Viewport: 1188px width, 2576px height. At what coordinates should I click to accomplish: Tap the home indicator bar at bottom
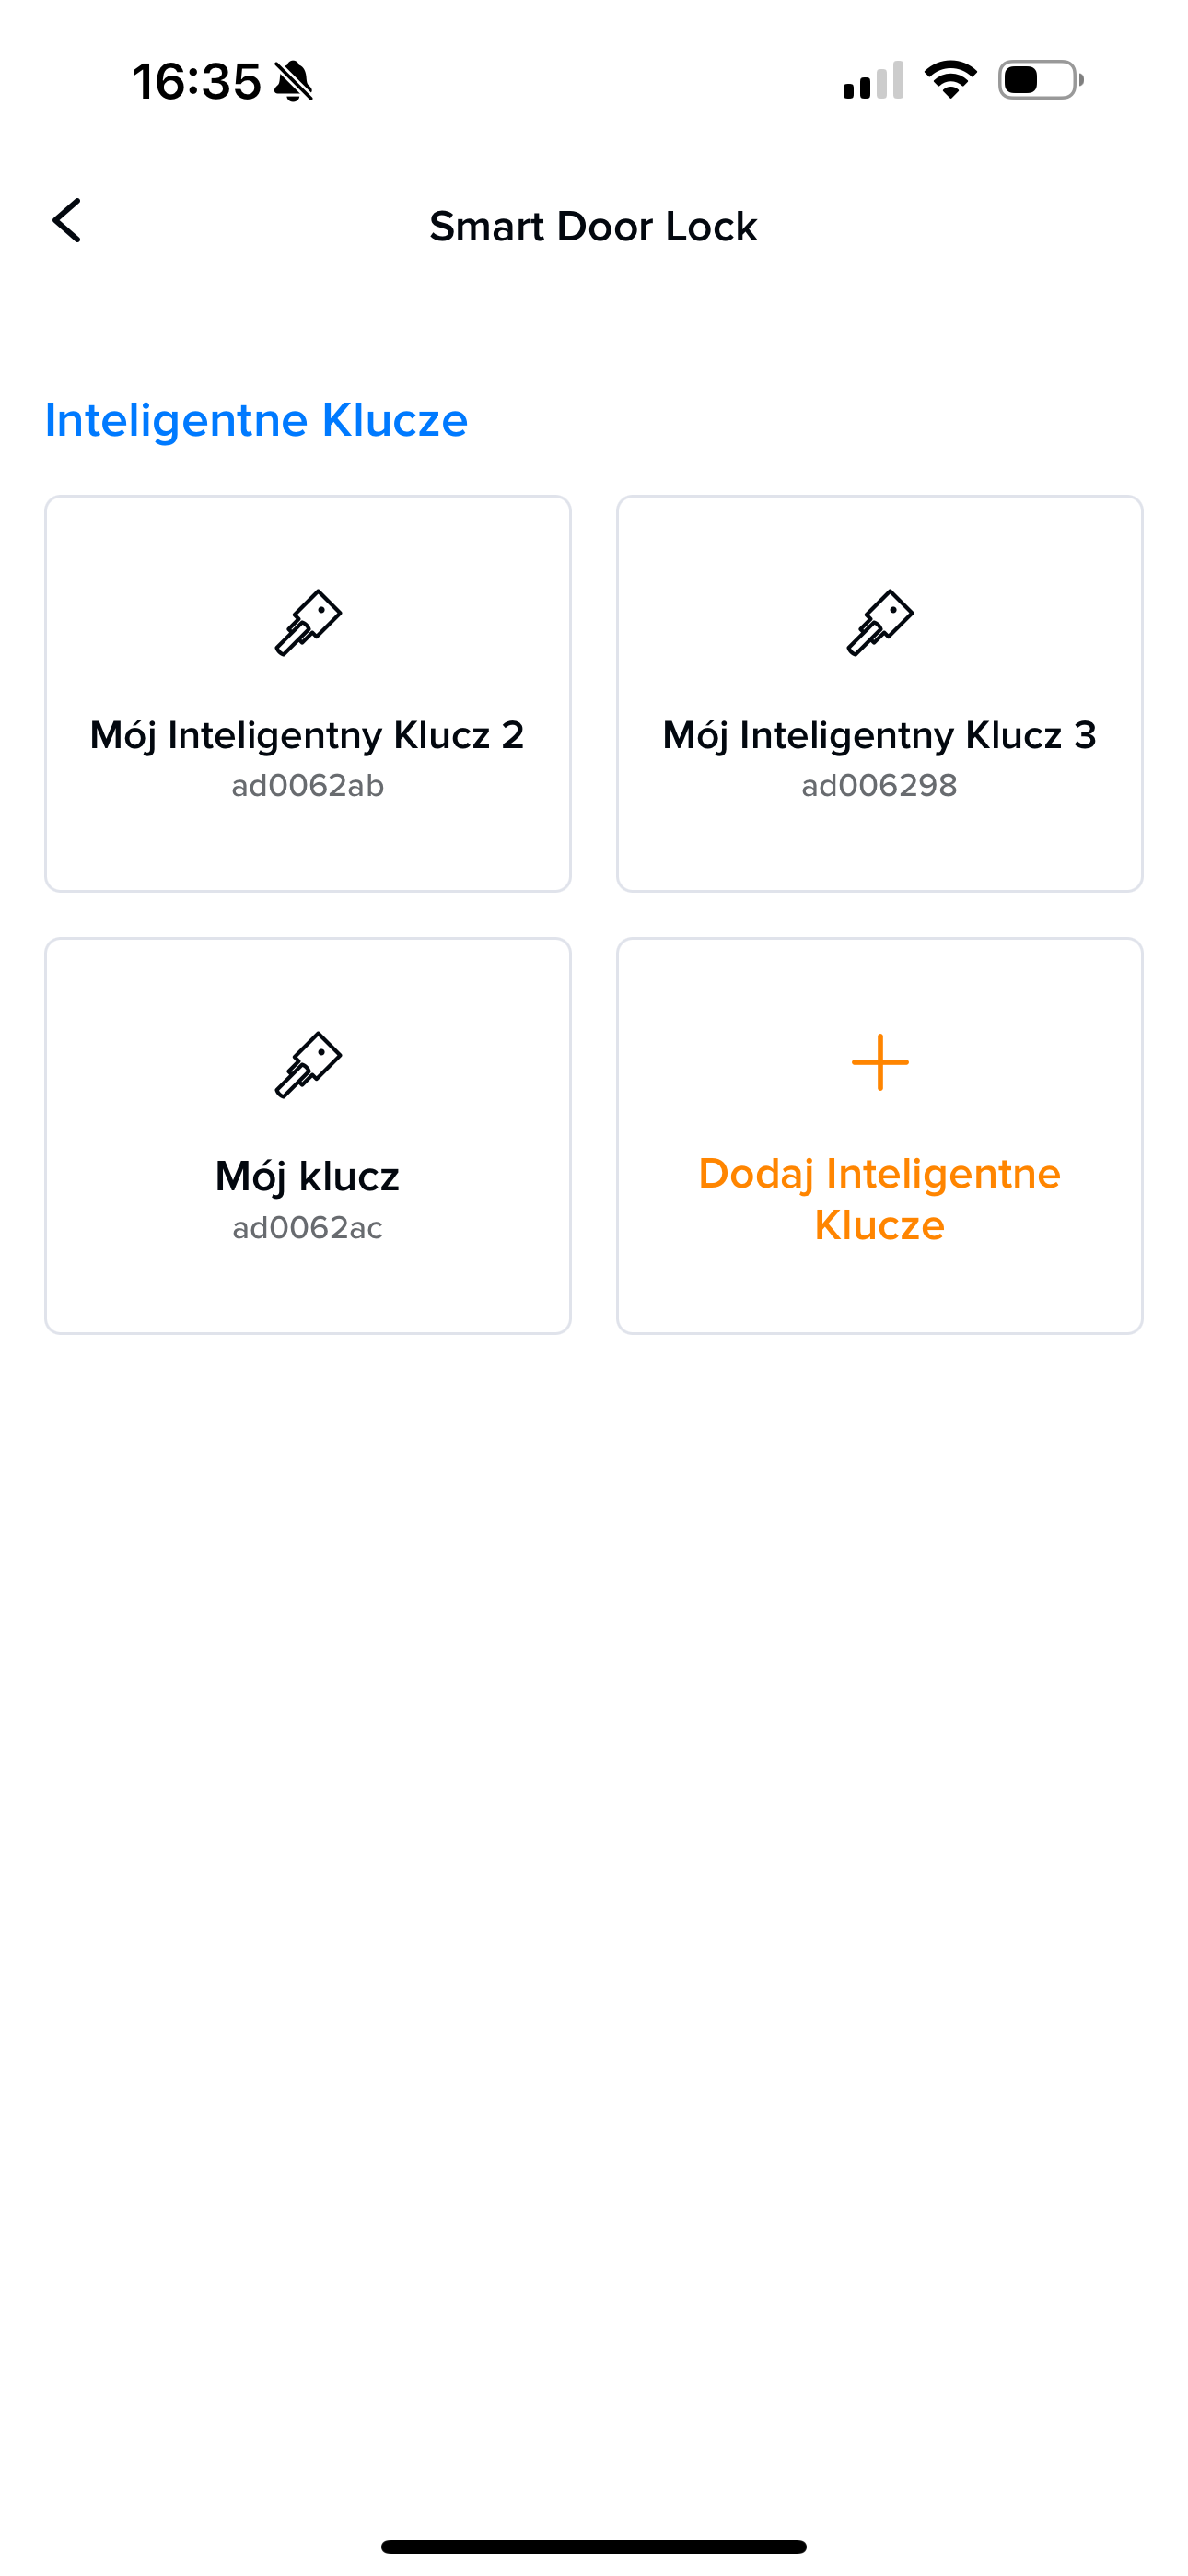(594, 2546)
